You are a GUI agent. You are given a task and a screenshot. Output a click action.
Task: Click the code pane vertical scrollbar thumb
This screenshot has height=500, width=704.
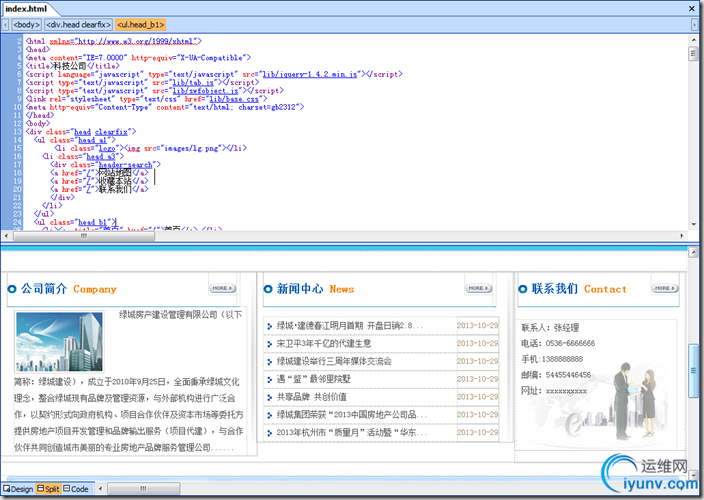tap(694, 54)
